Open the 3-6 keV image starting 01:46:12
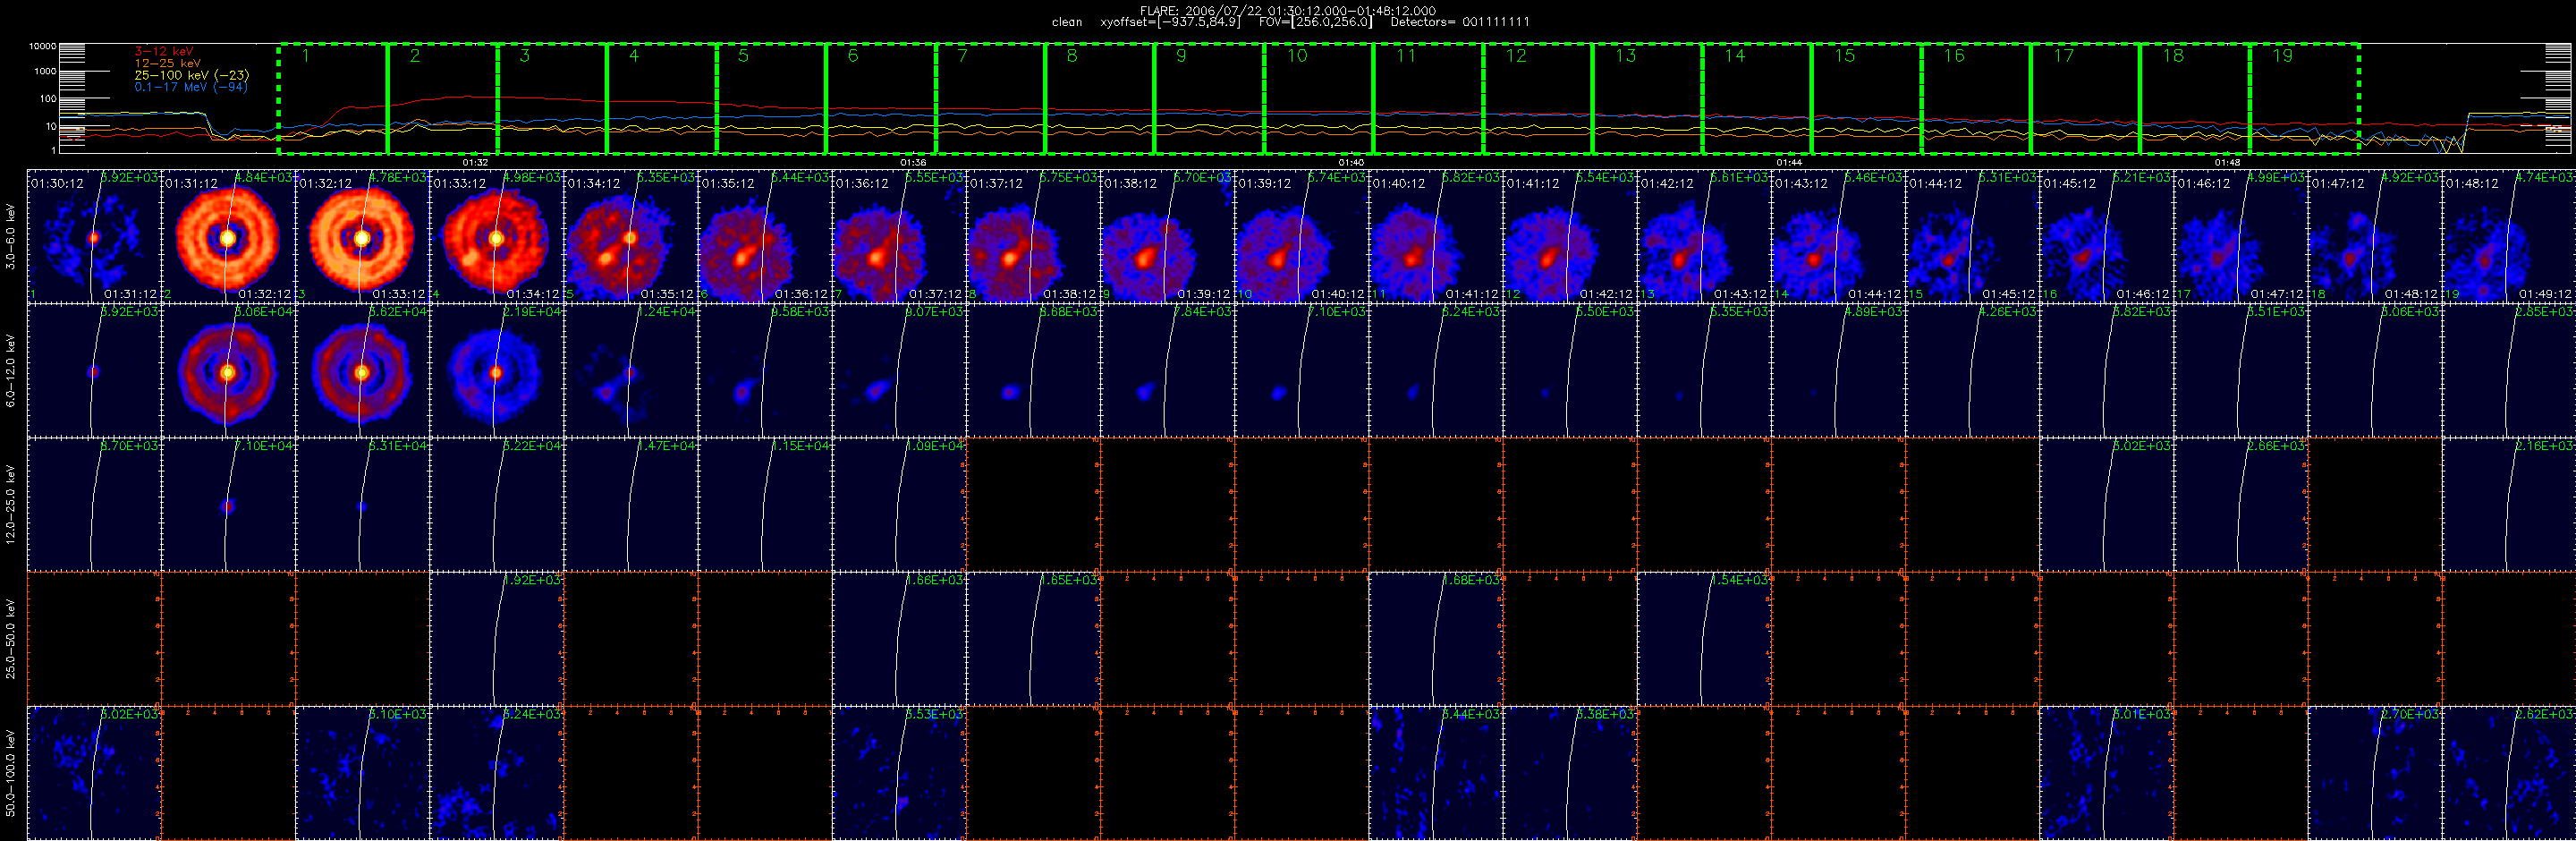This screenshot has width=2576, height=841. pyautogui.click(x=2240, y=236)
